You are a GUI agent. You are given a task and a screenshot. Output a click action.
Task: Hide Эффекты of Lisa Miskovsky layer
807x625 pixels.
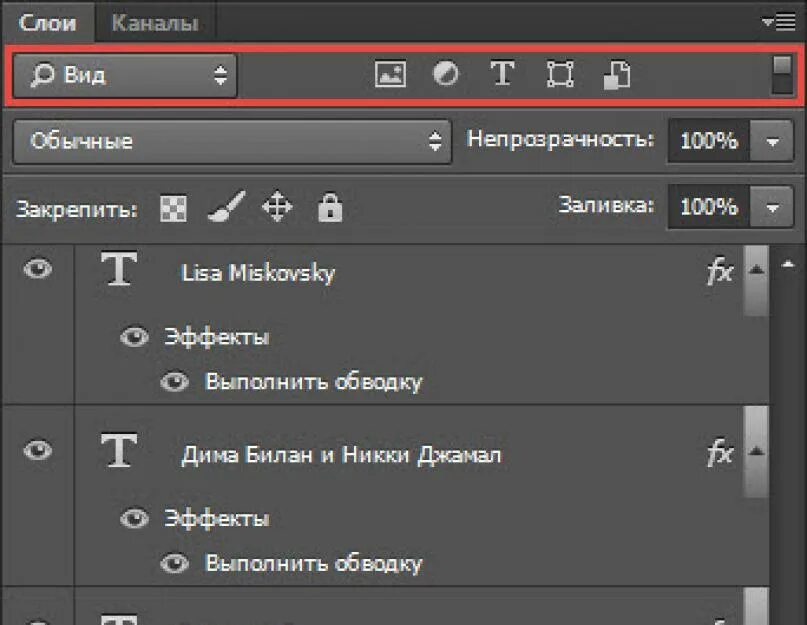click(134, 337)
